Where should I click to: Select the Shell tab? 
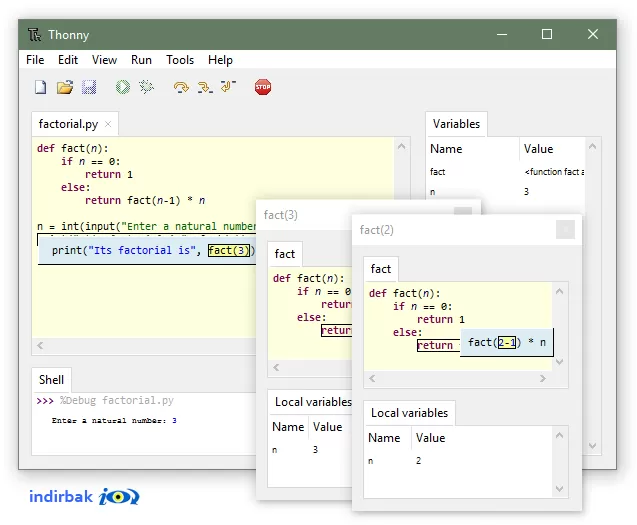(51, 380)
